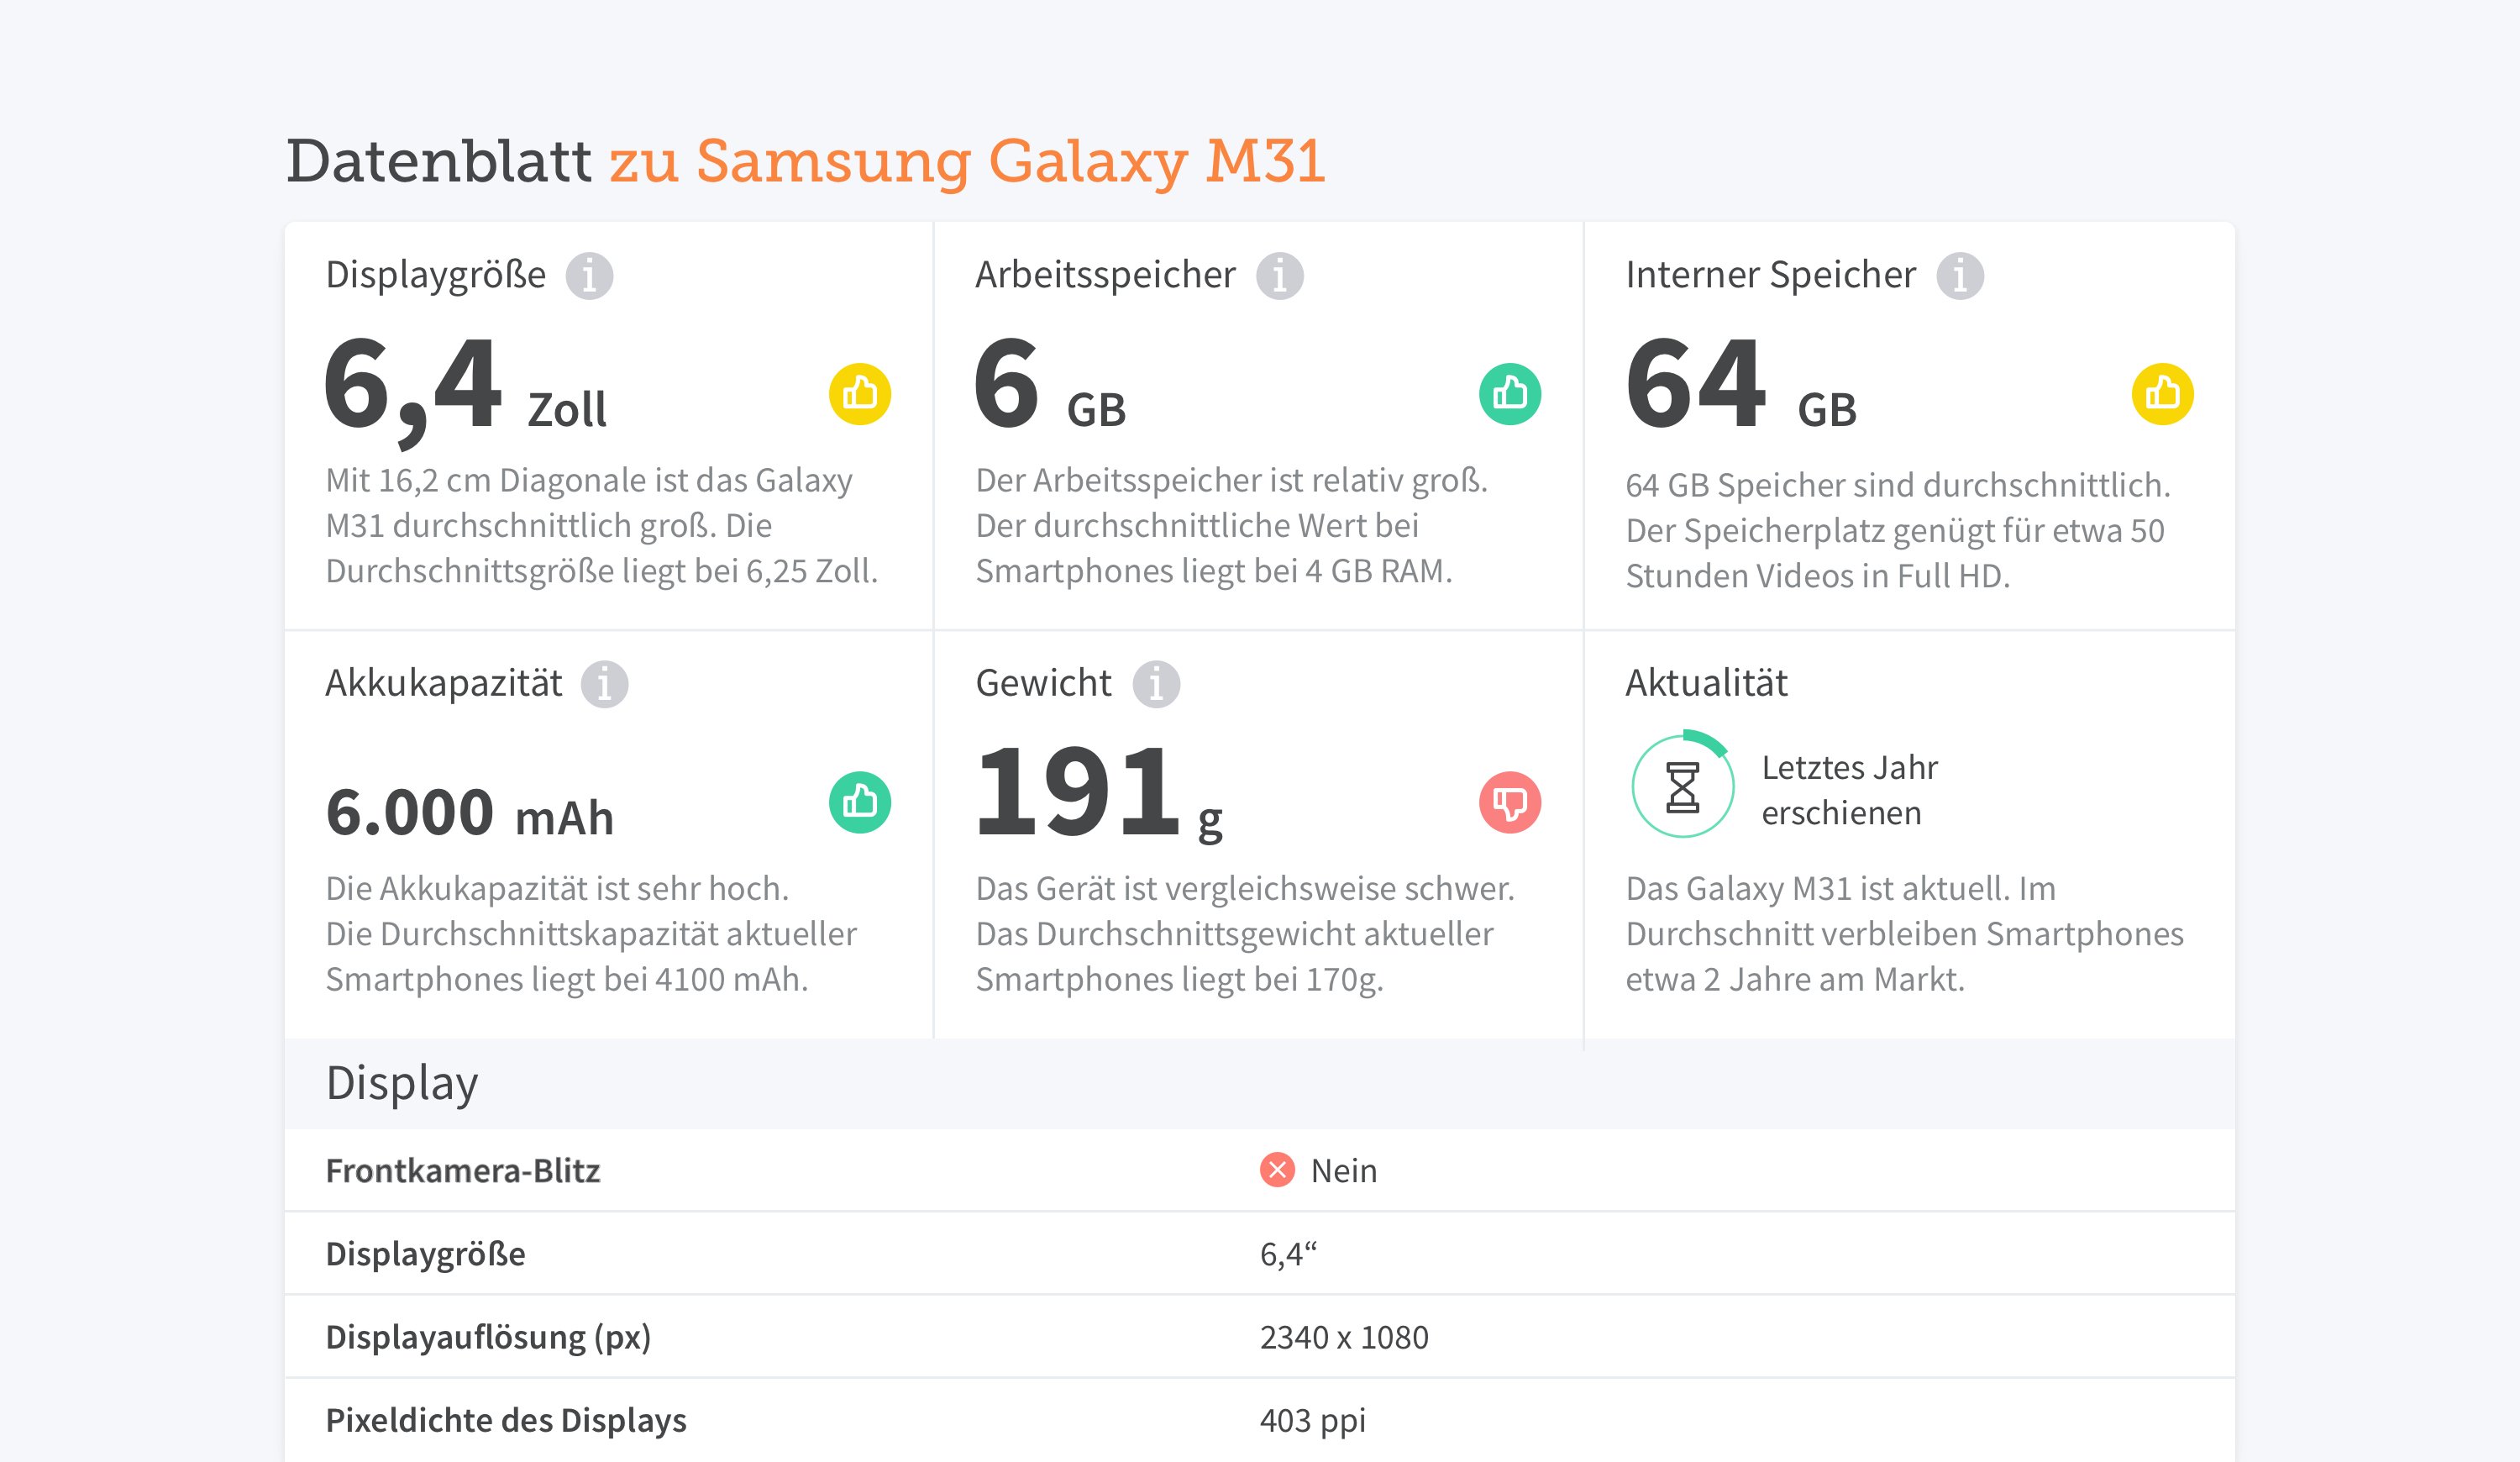2520x1462 pixels.
Task: Click the Displayauflösung (px) row label
Action: point(488,1337)
